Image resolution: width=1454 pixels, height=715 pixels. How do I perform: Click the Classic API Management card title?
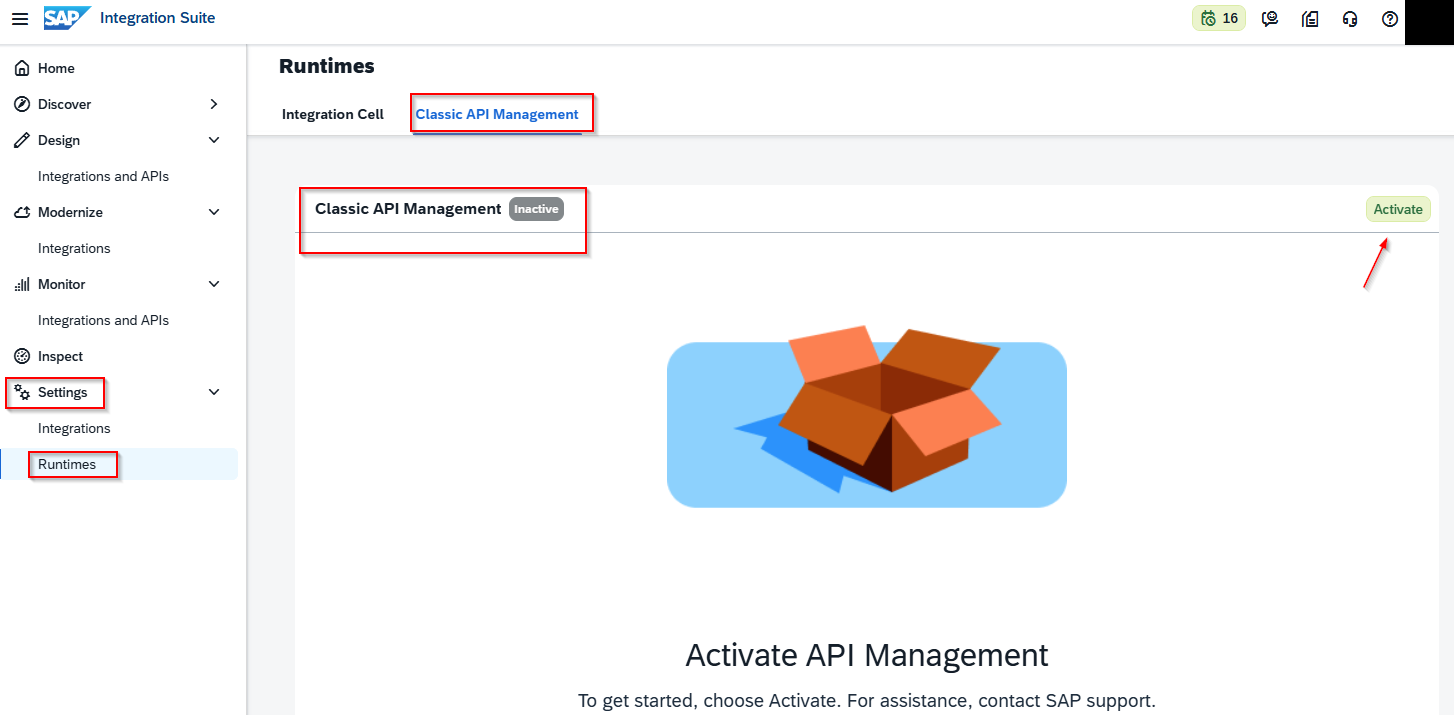[x=408, y=209]
